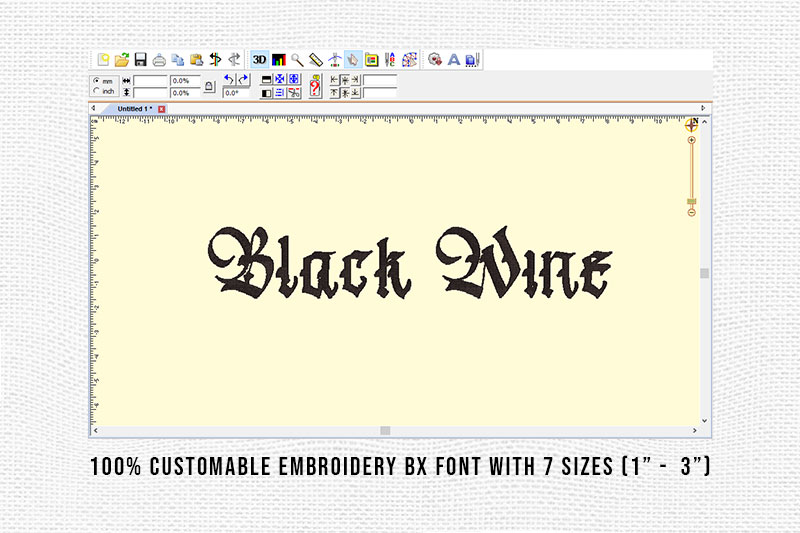Image resolution: width=800 pixels, height=533 pixels.
Task: Toggle the 3D view button
Action: [259, 60]
